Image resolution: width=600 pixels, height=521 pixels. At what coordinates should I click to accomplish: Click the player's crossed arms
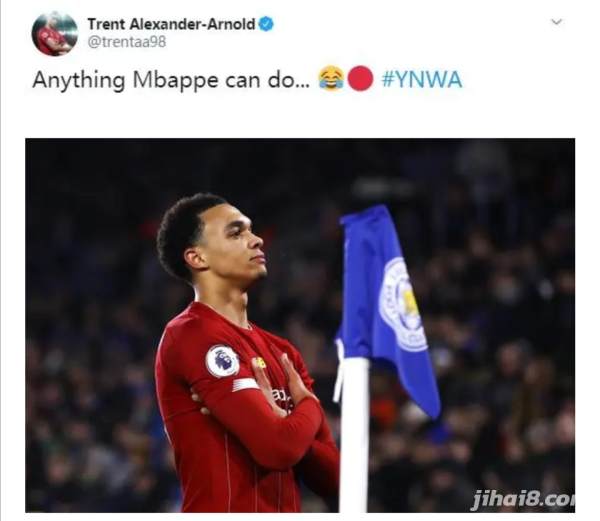point(264,413)
